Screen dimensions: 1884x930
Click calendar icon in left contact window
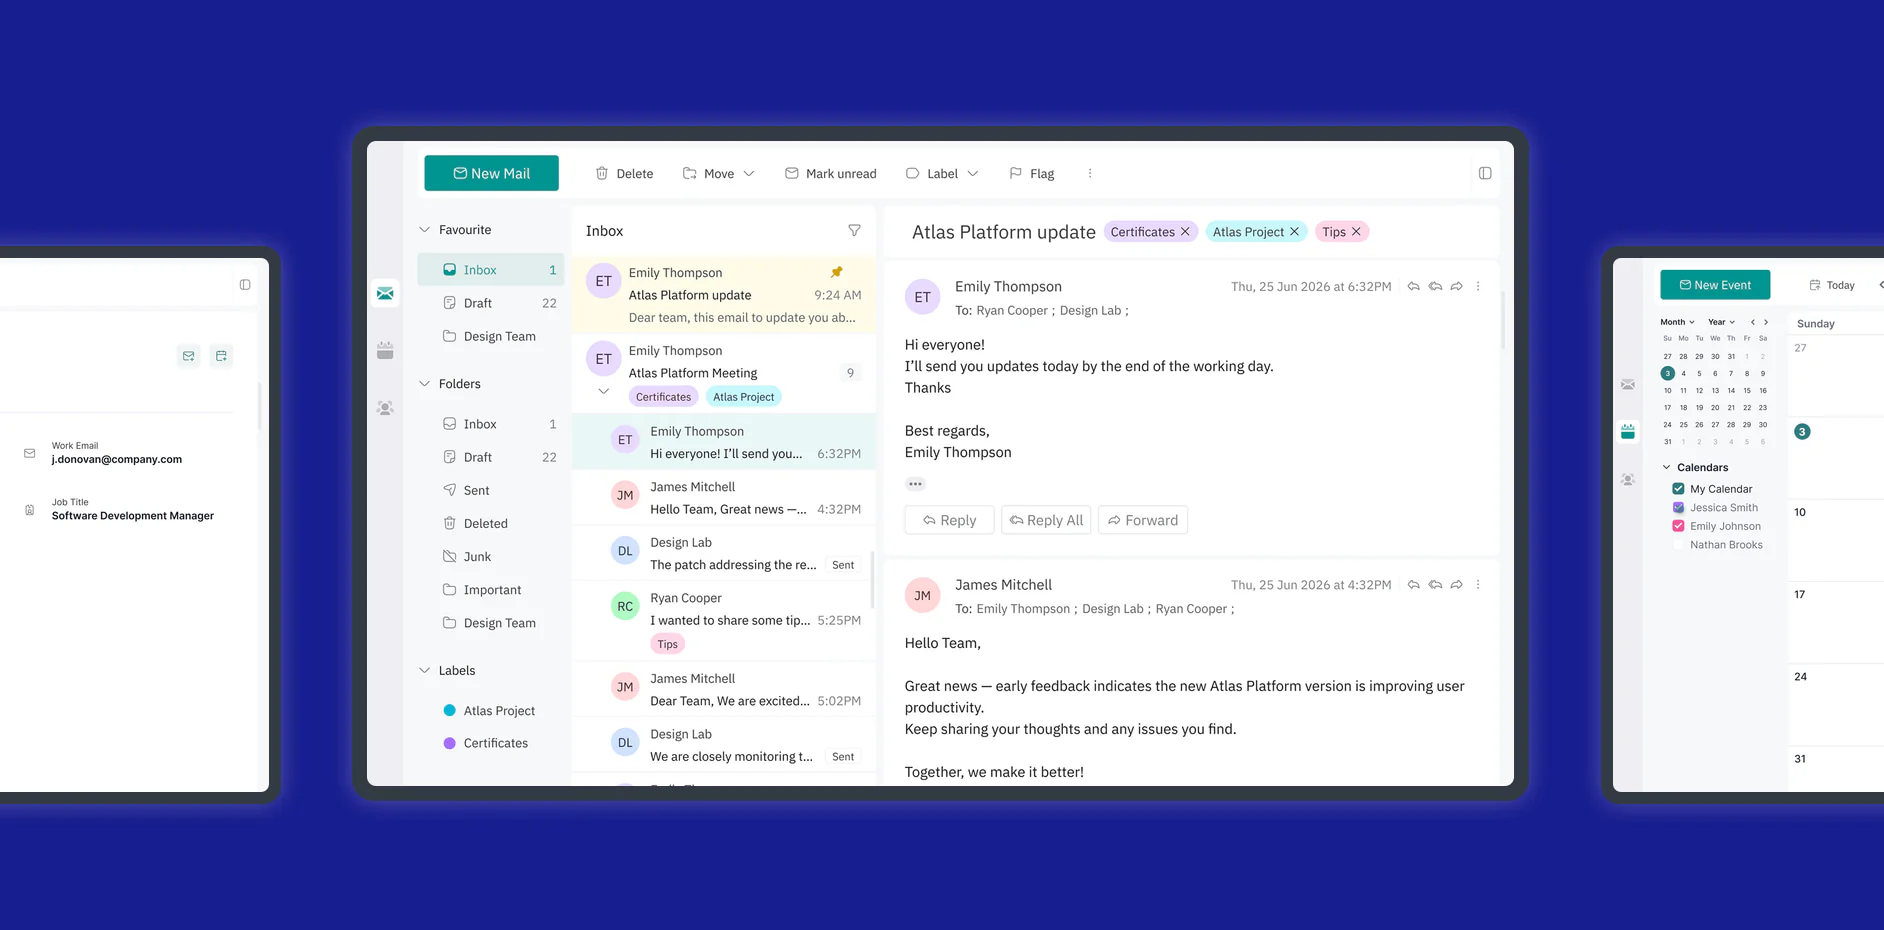click(x=221, y=356)
